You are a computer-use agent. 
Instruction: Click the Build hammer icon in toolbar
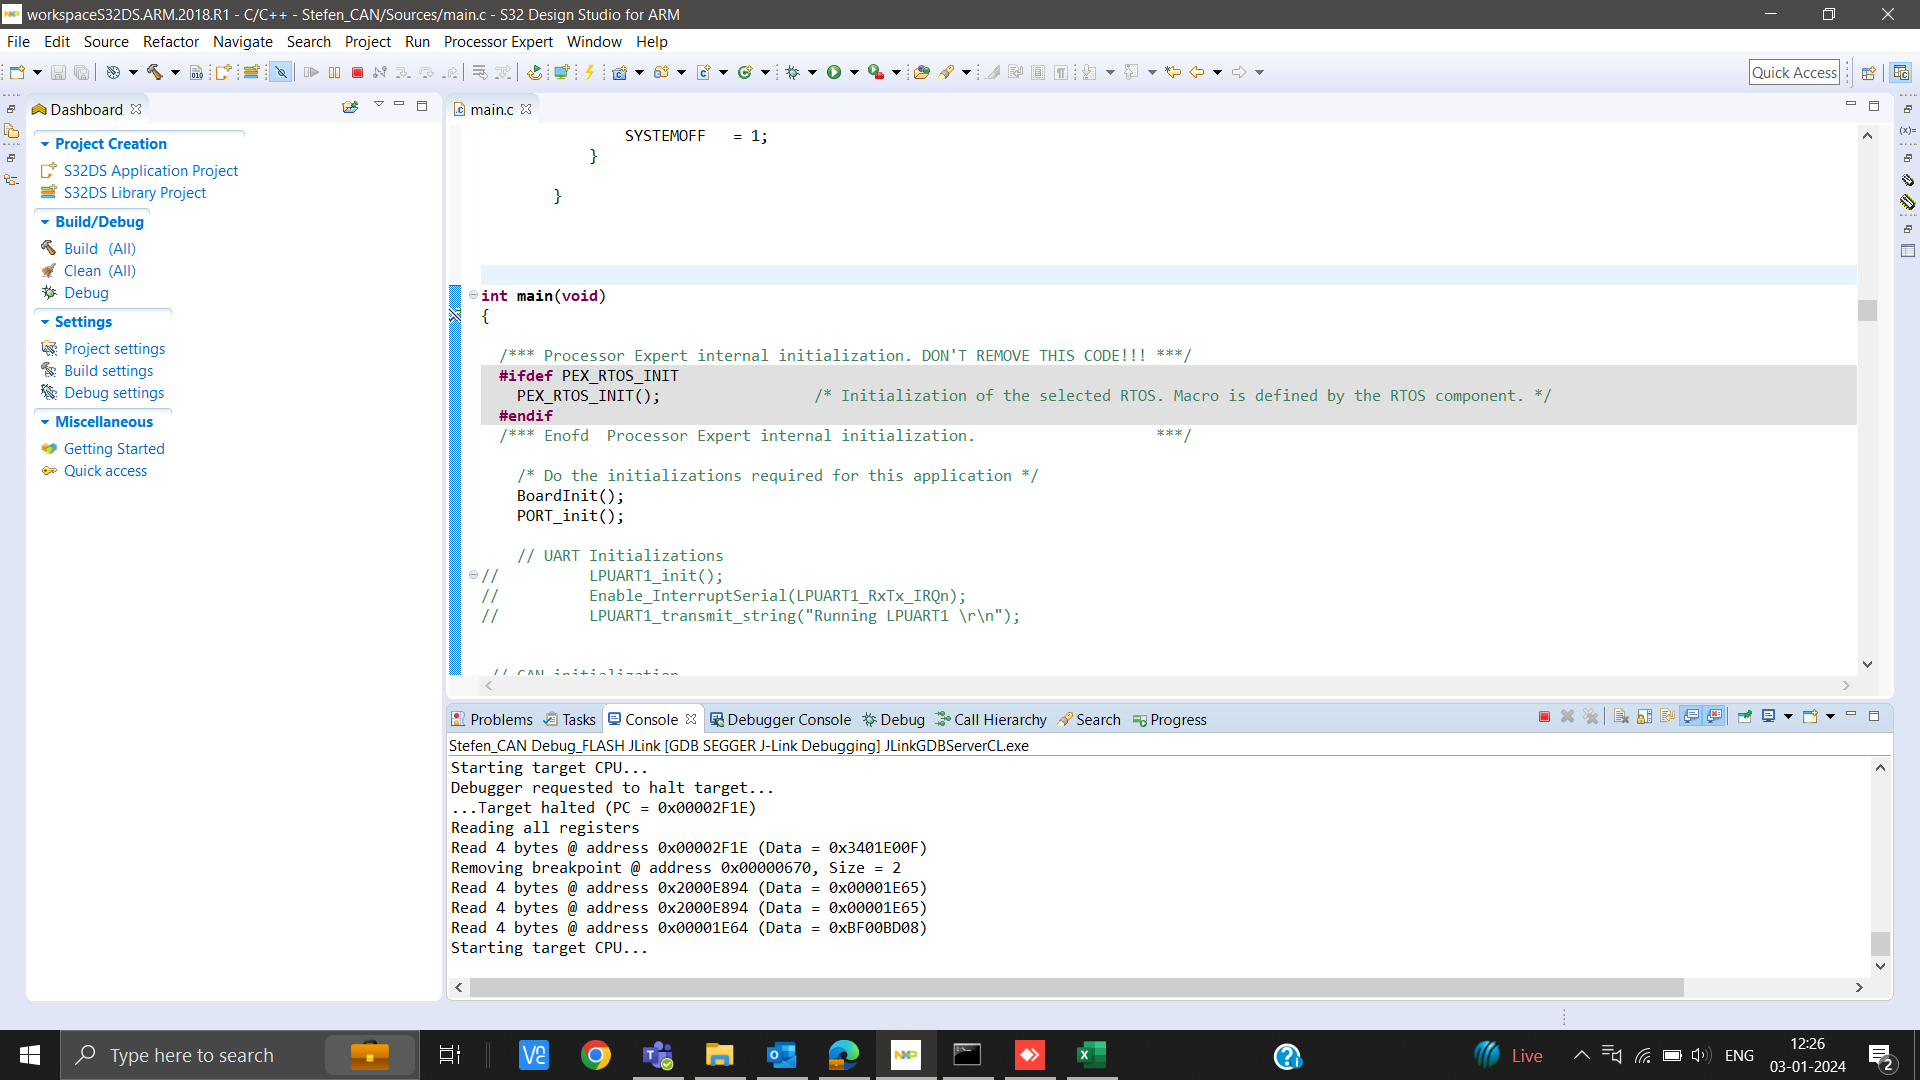(154, 72)
